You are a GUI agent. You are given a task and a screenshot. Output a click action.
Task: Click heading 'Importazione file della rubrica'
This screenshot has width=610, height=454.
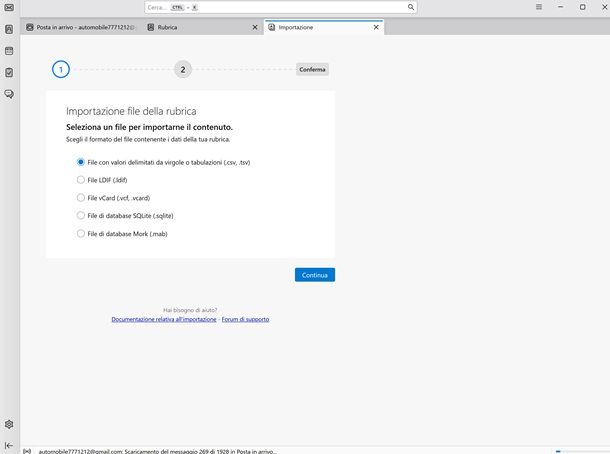[x=131, y=111]
